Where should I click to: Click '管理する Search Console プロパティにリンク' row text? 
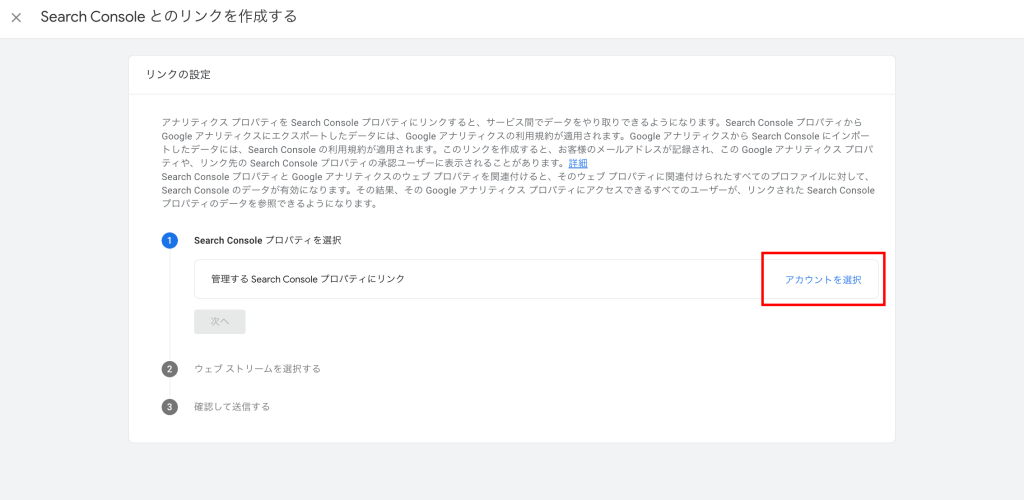(x=308, y=279)
